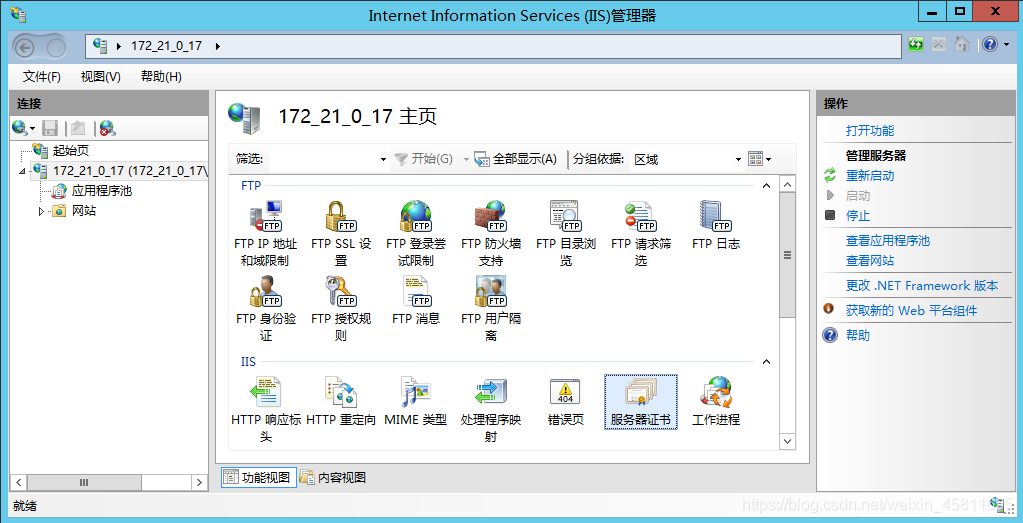This screenshot has height=523, width=1023.
Task: Click 打开功能 action link
Action: click(870, 130)
